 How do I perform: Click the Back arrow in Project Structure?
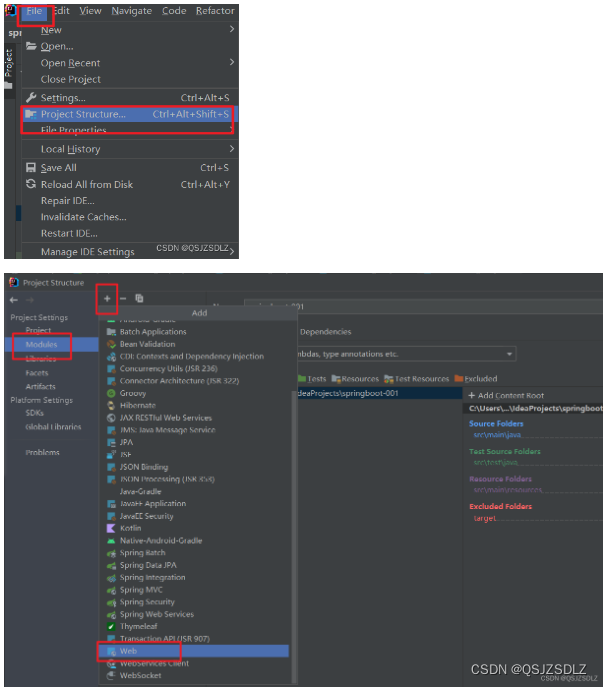[x=14, y=300]
